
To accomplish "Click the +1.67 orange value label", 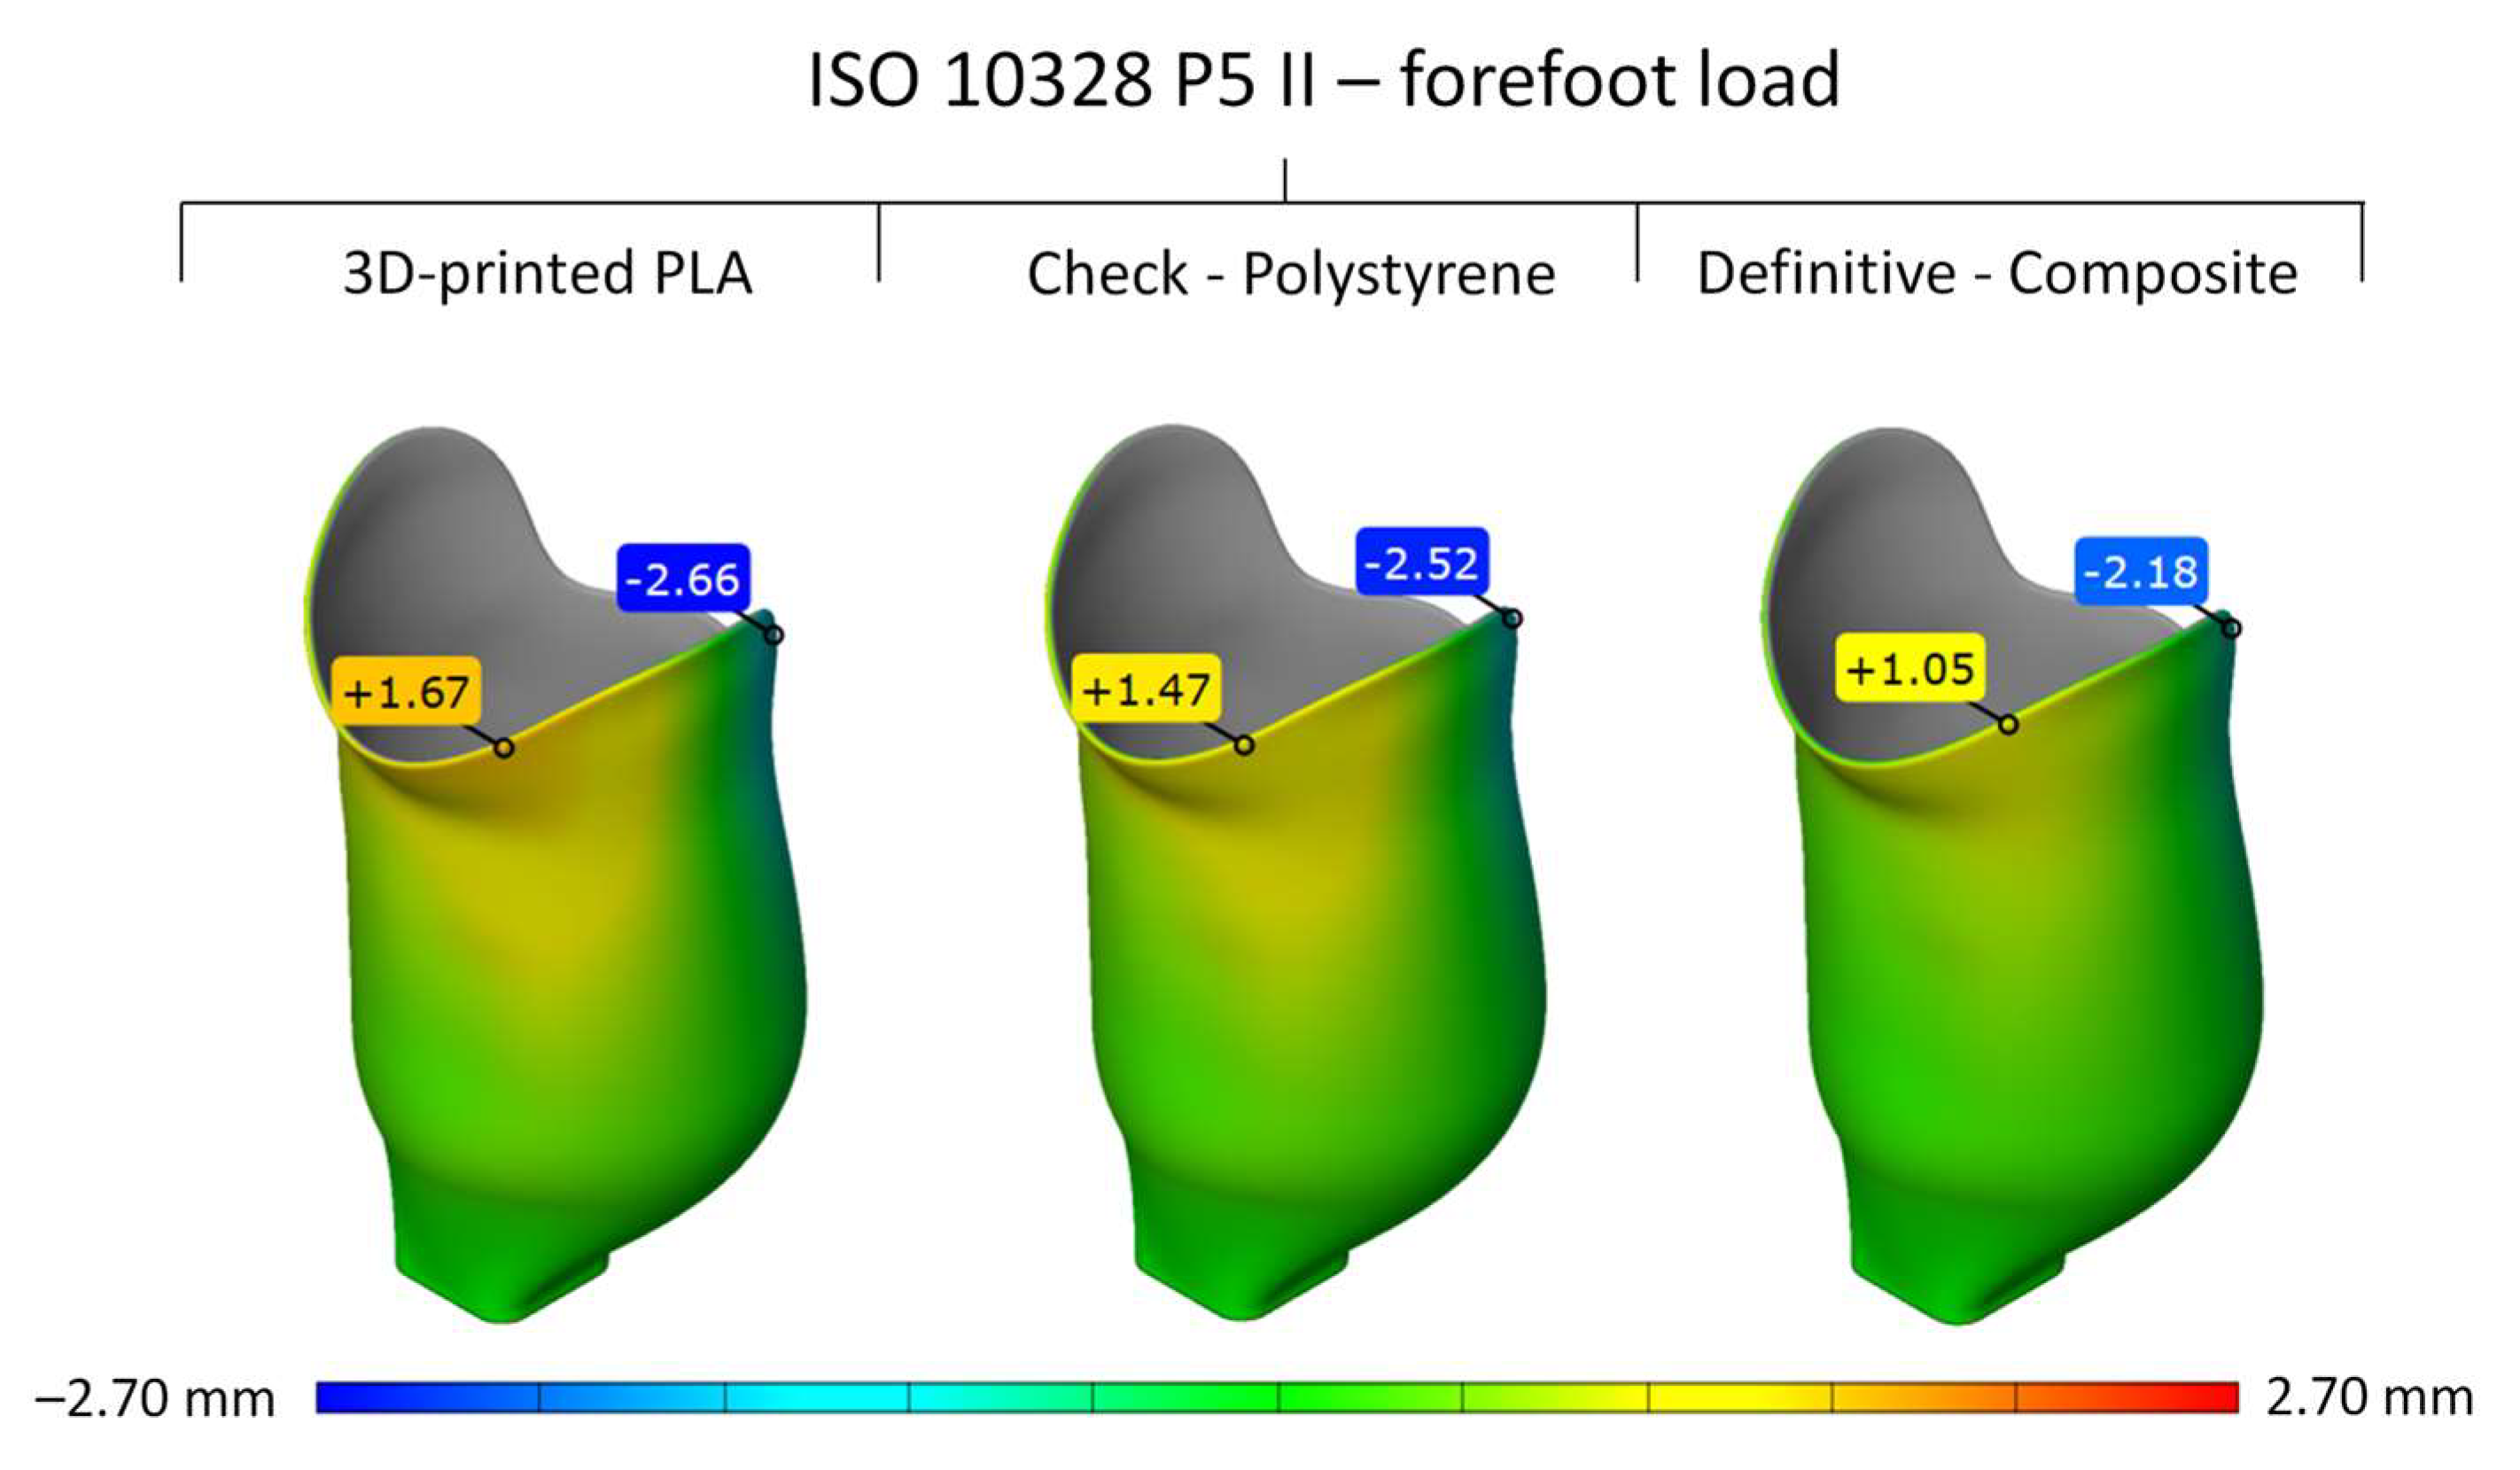I will tap(406, 691).
